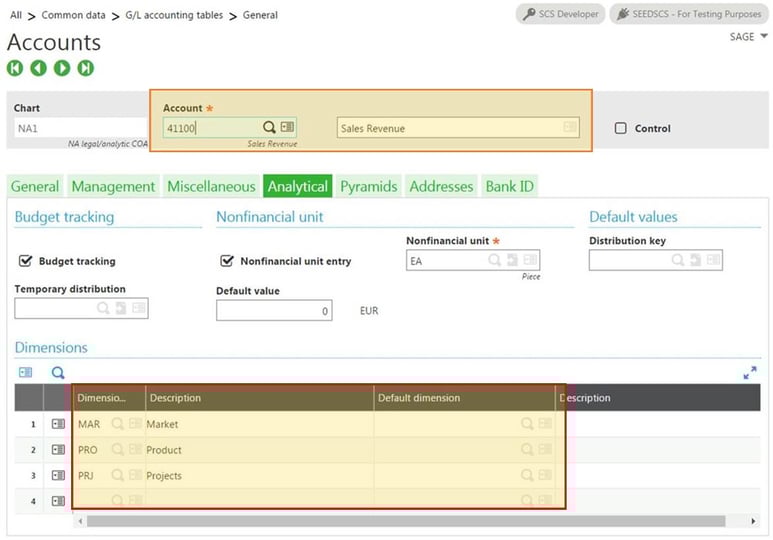Screen dimensions: 773x540
Task: Select the PRJ dimension cell
Action: click(x=109, y=475)
